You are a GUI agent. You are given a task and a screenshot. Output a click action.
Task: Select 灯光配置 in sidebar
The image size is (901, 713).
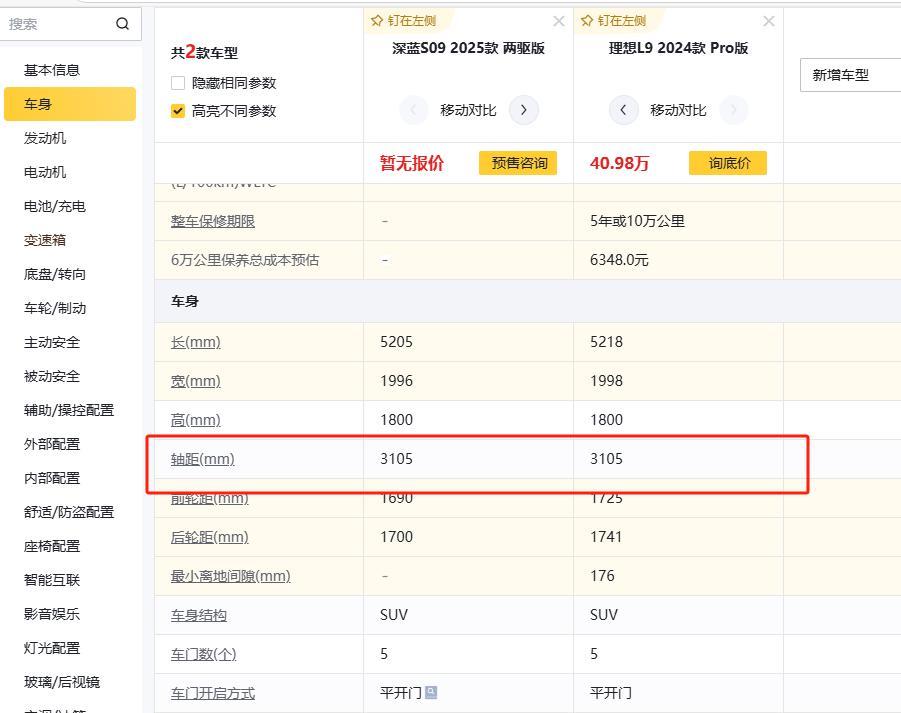tap(52, 648)
